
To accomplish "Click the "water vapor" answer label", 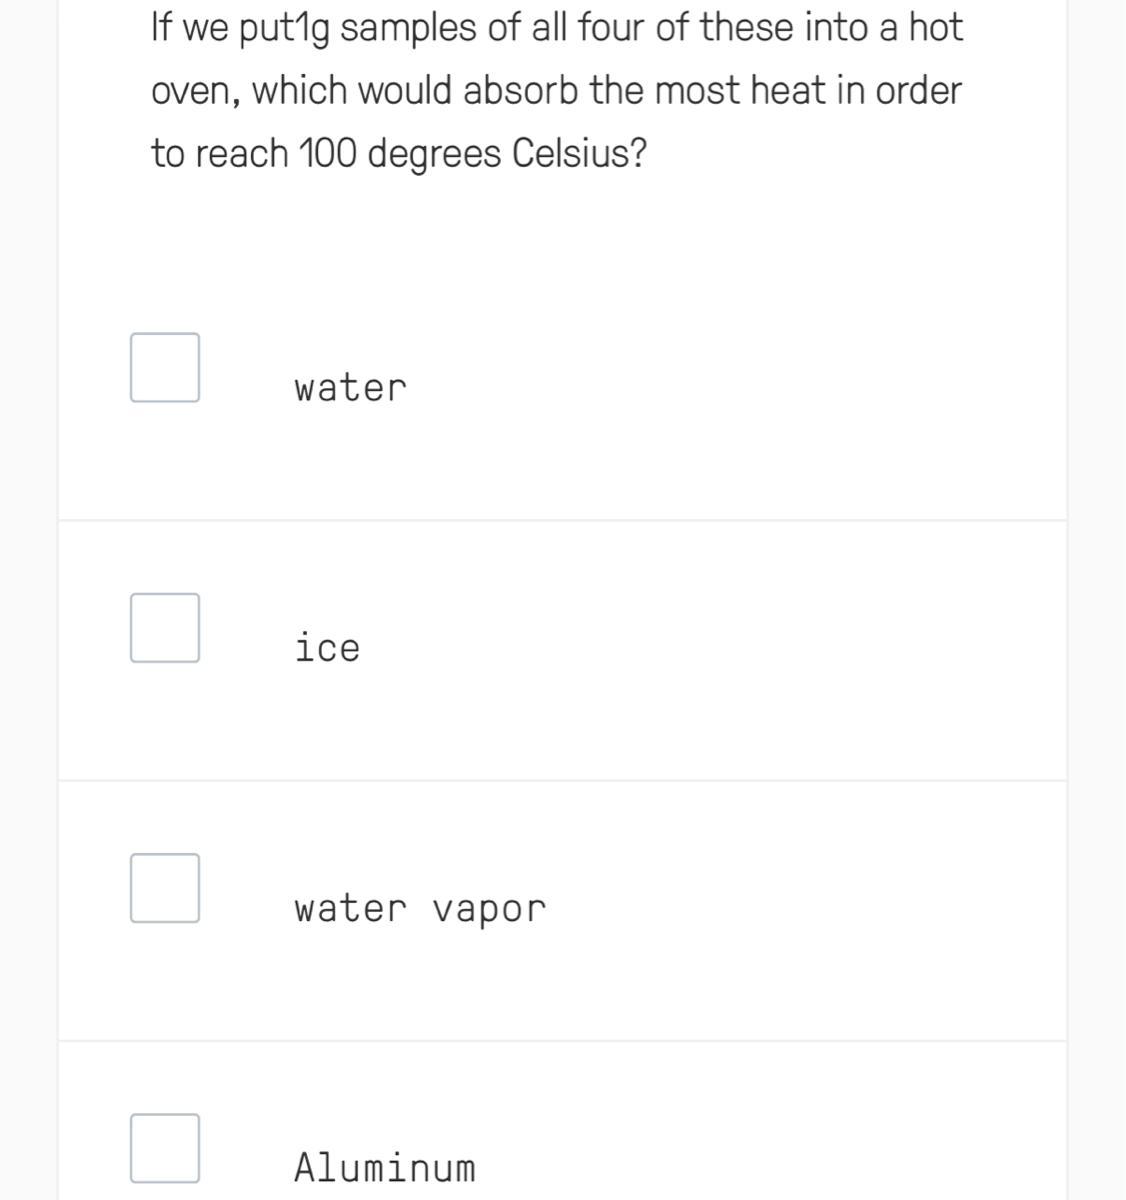I will coord(420,909).
